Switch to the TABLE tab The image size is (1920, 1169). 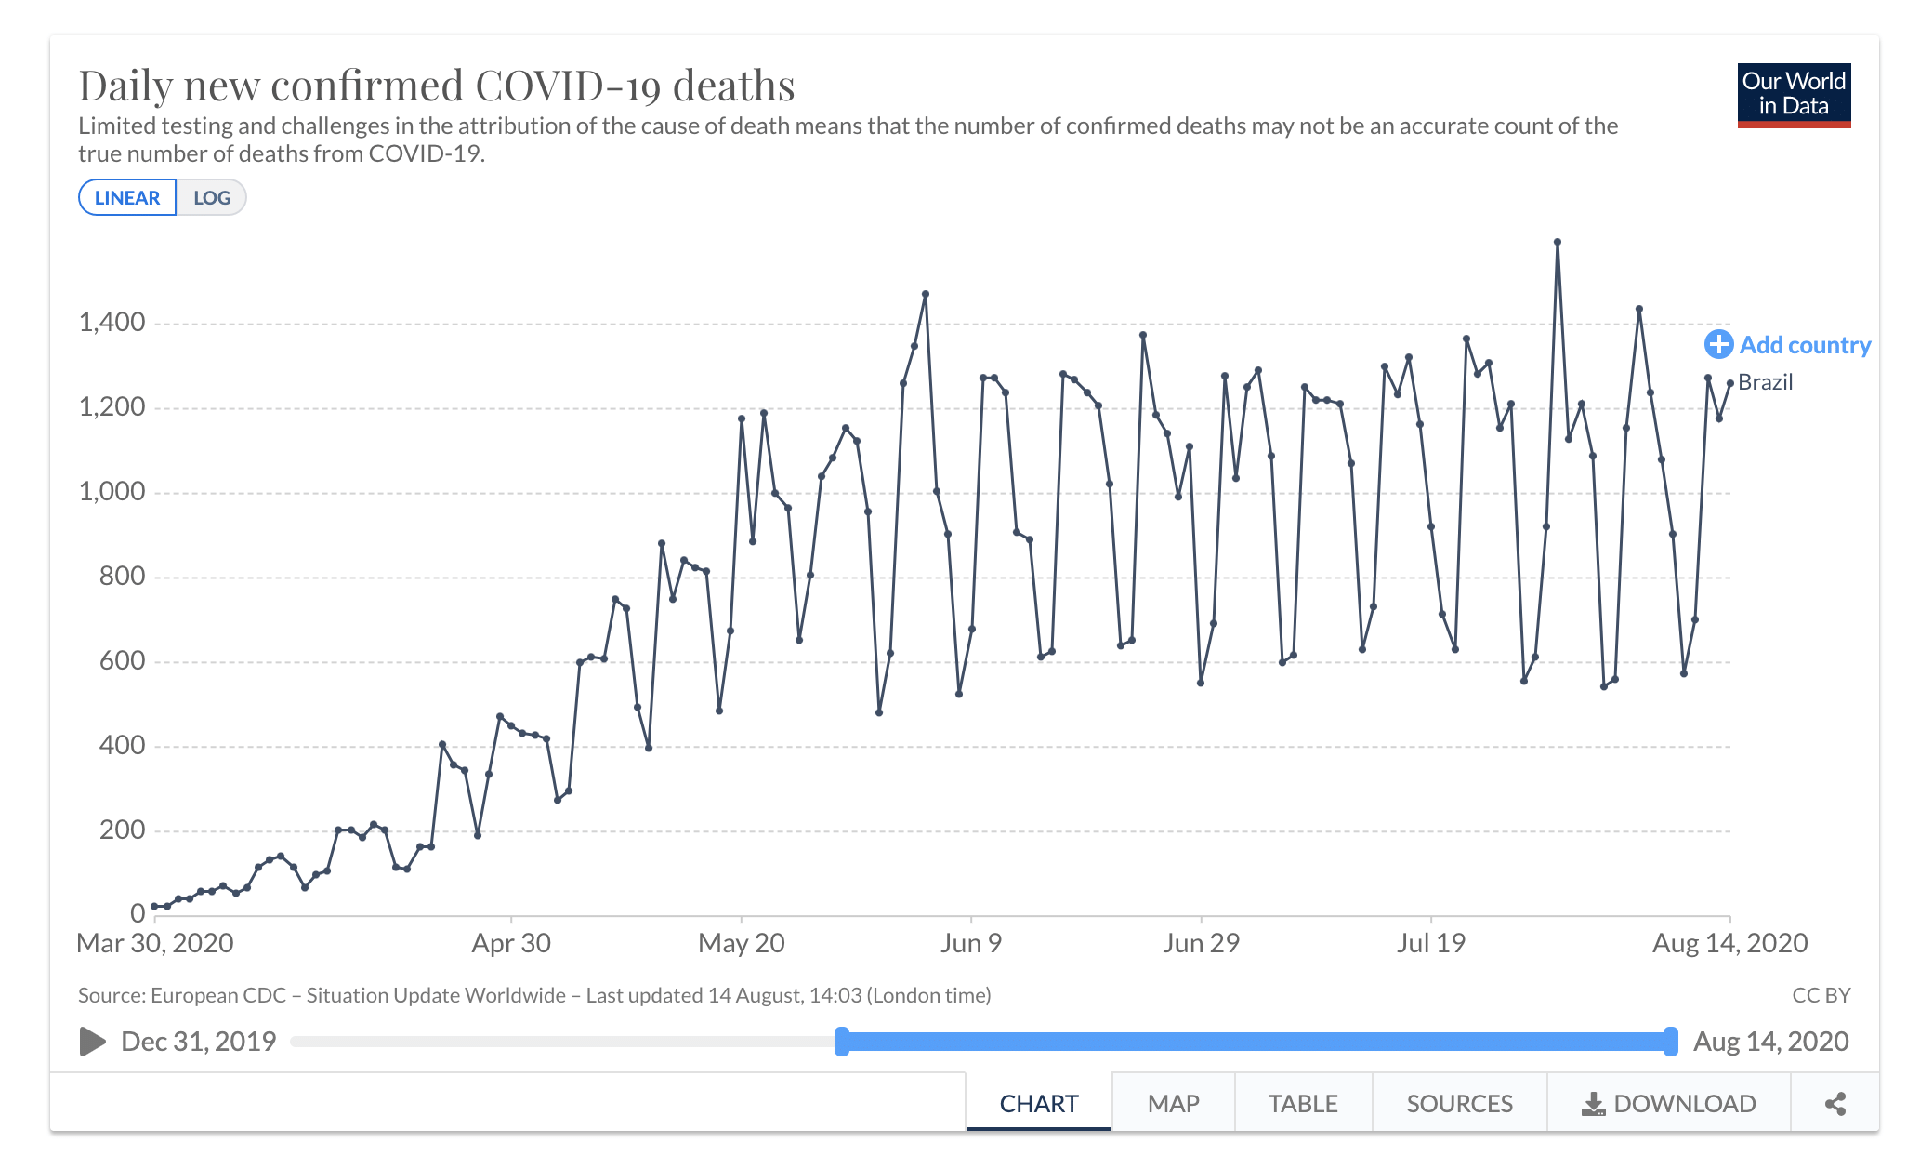coord(1302,1104)
